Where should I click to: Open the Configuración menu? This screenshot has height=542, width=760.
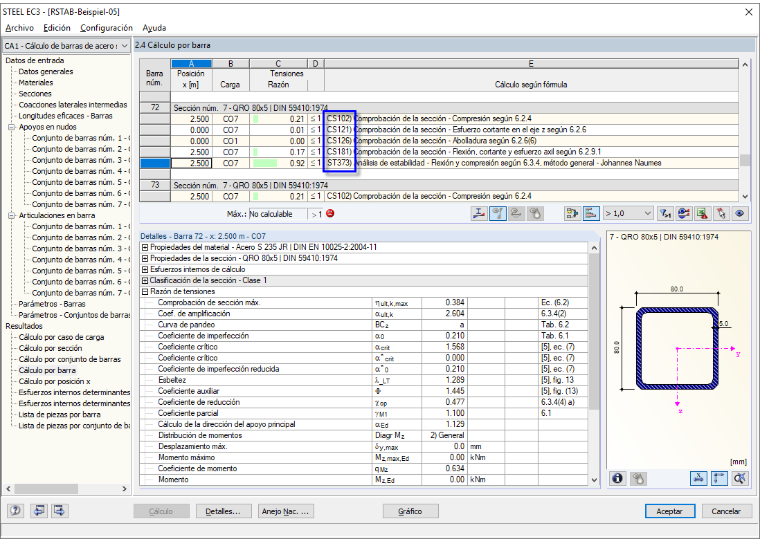(x=106, y=28)
